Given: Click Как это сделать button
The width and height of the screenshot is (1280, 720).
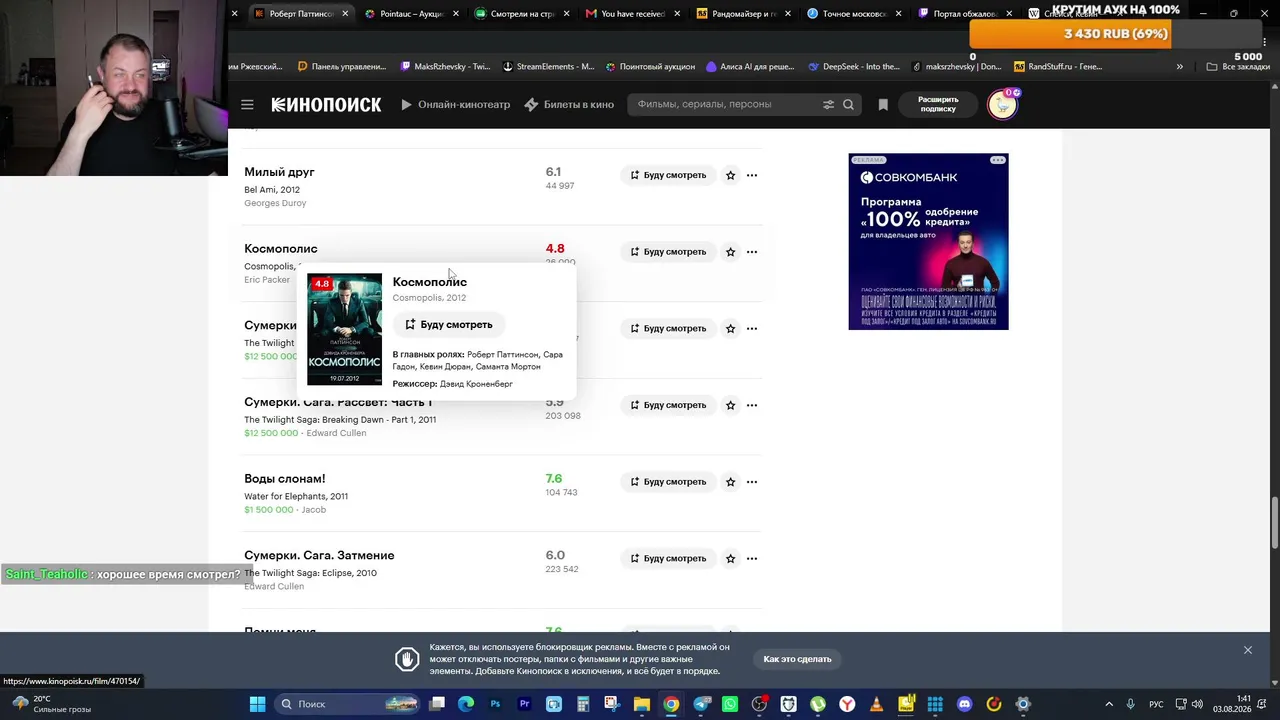Looking at the screenshot, I should (x=797, y=659).
